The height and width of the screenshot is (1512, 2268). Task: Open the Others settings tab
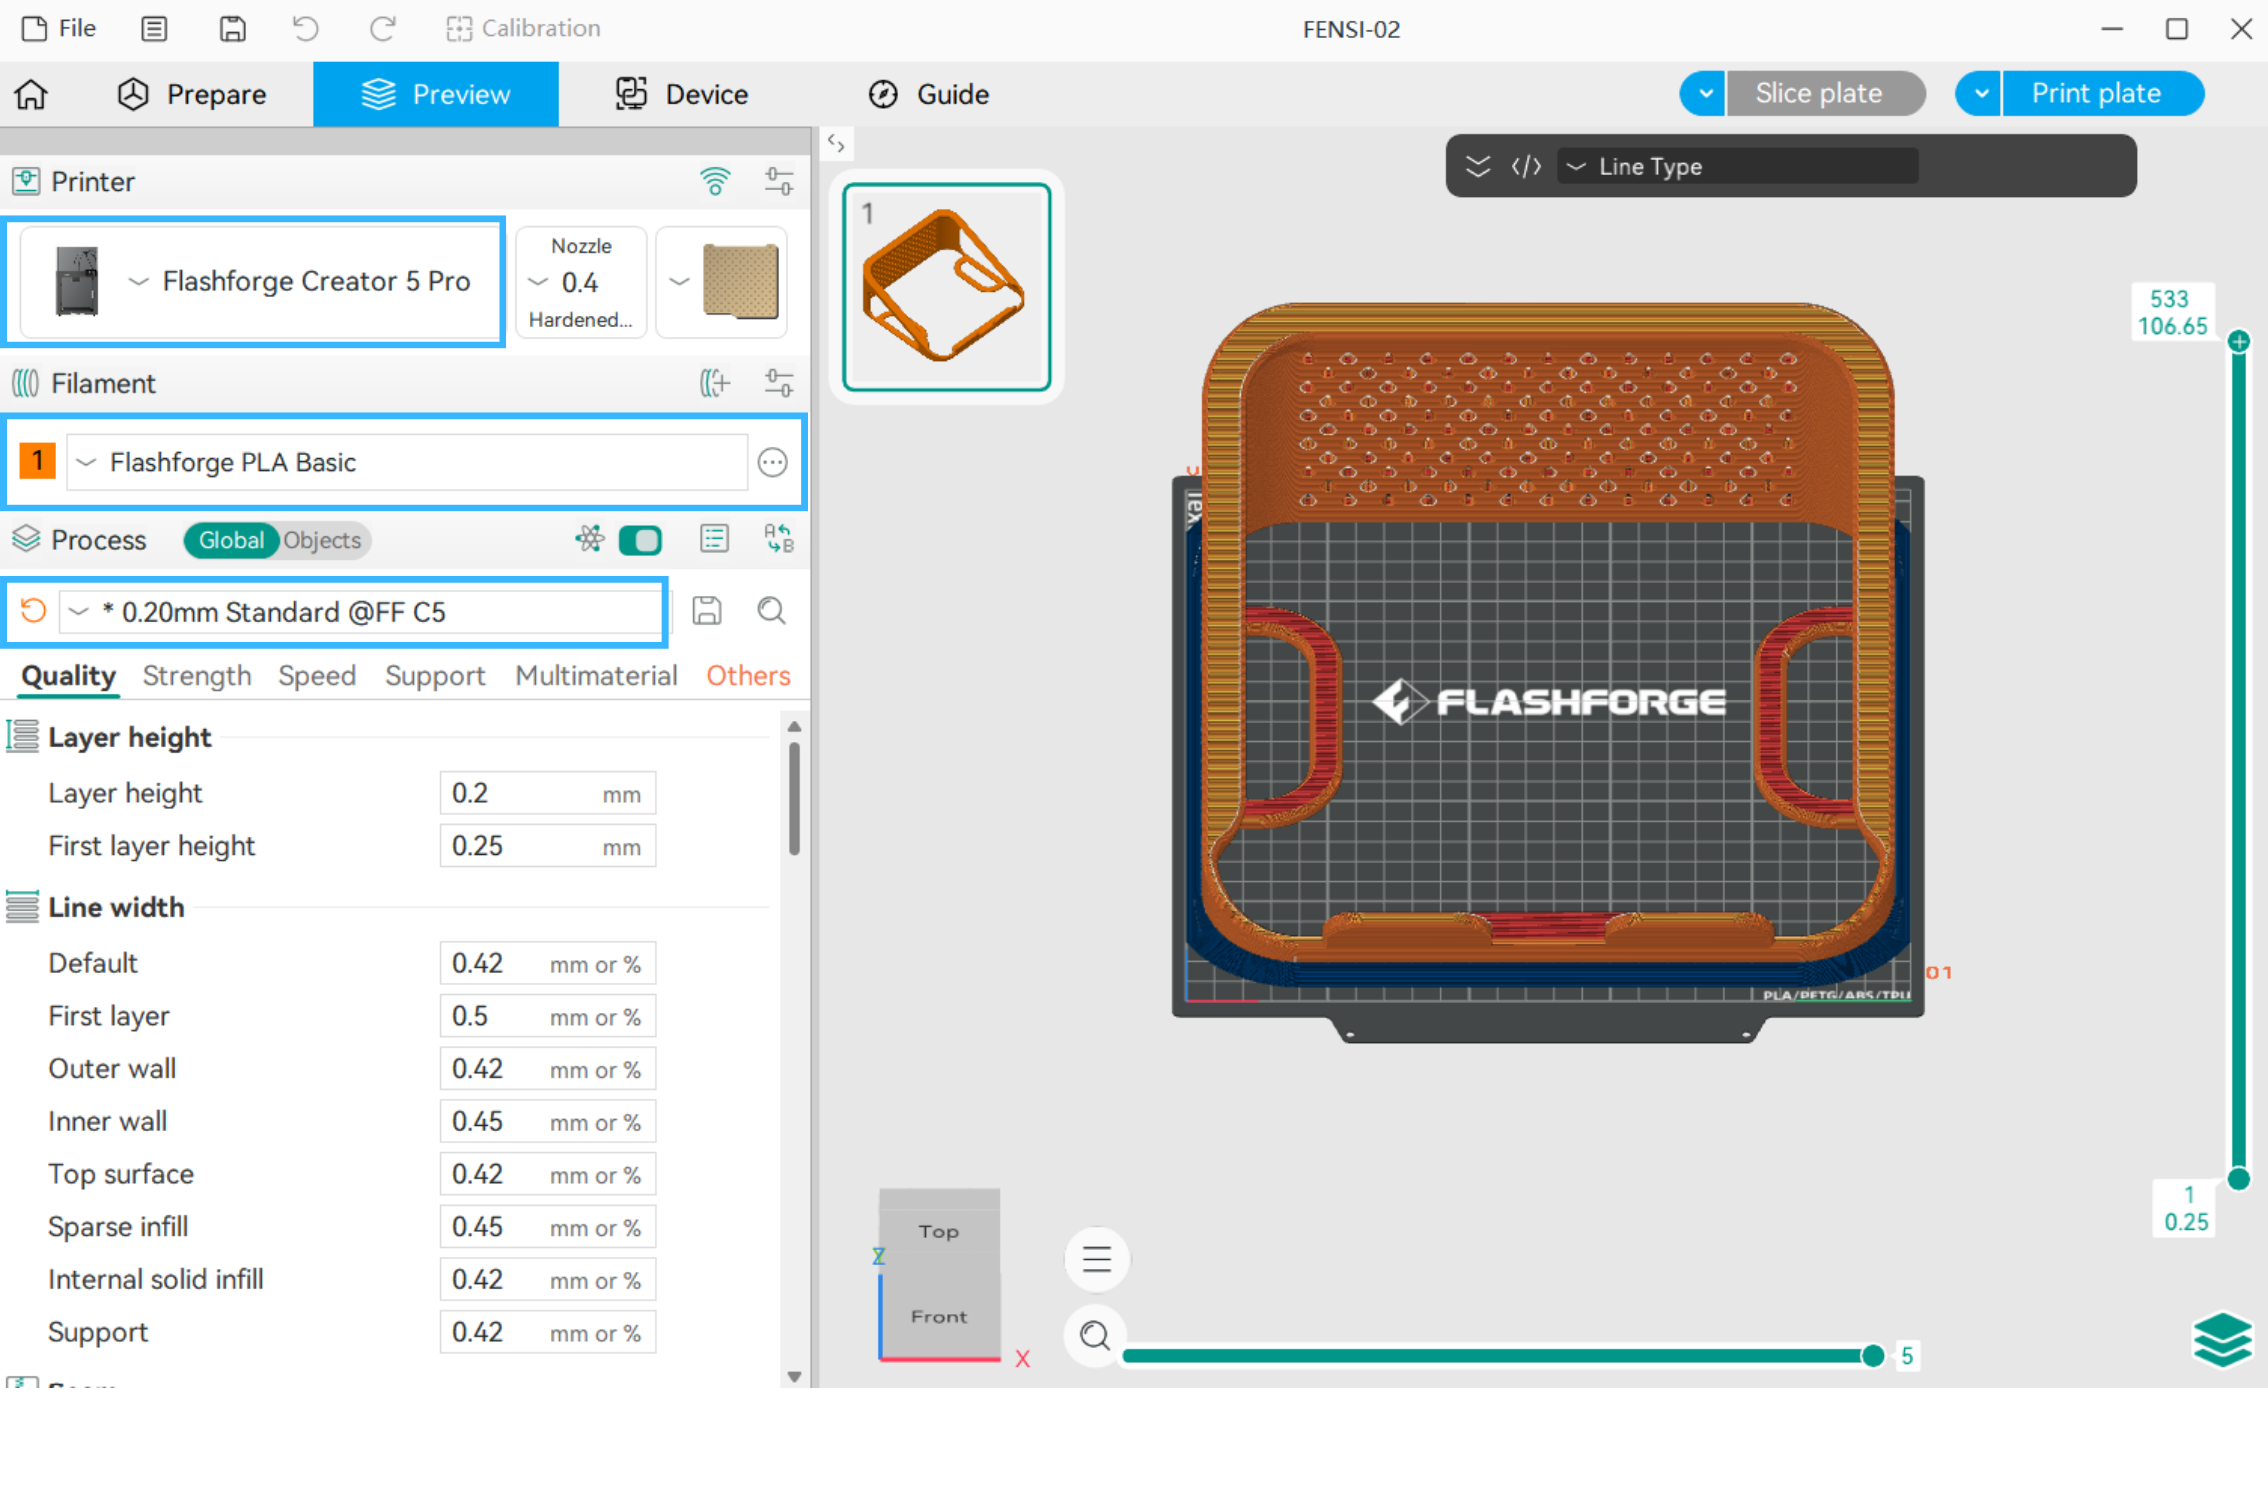click(x=748, y=676)
